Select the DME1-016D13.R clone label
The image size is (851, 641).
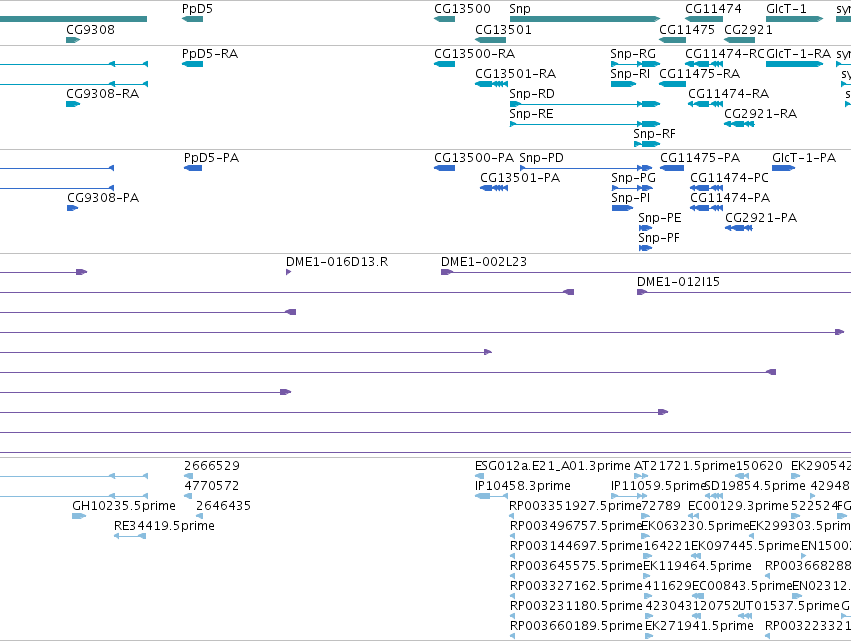(x=337, y=262)
